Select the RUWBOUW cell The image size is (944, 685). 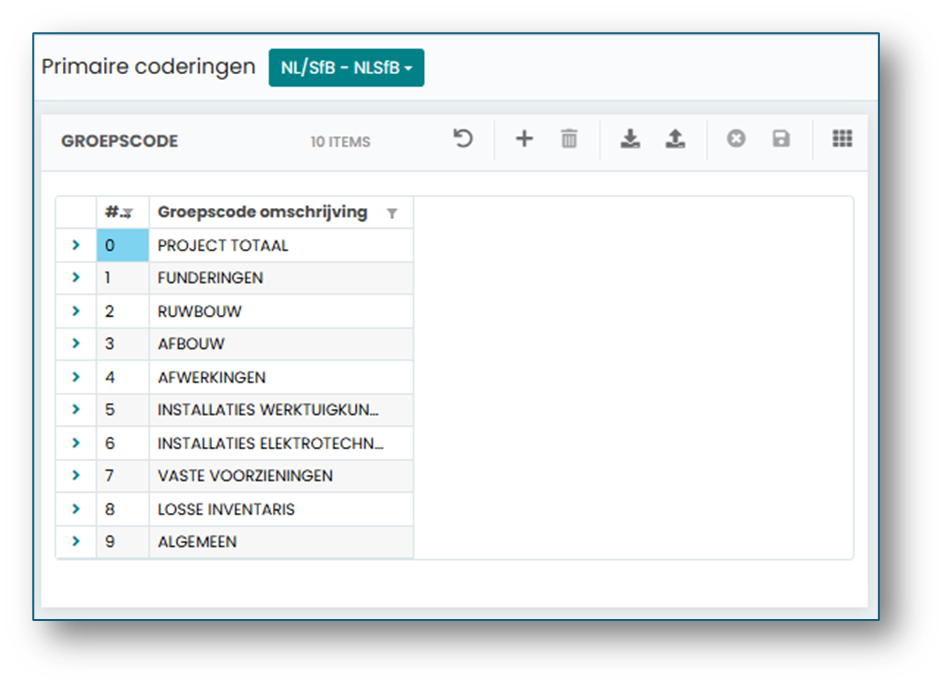pos(281,311)
